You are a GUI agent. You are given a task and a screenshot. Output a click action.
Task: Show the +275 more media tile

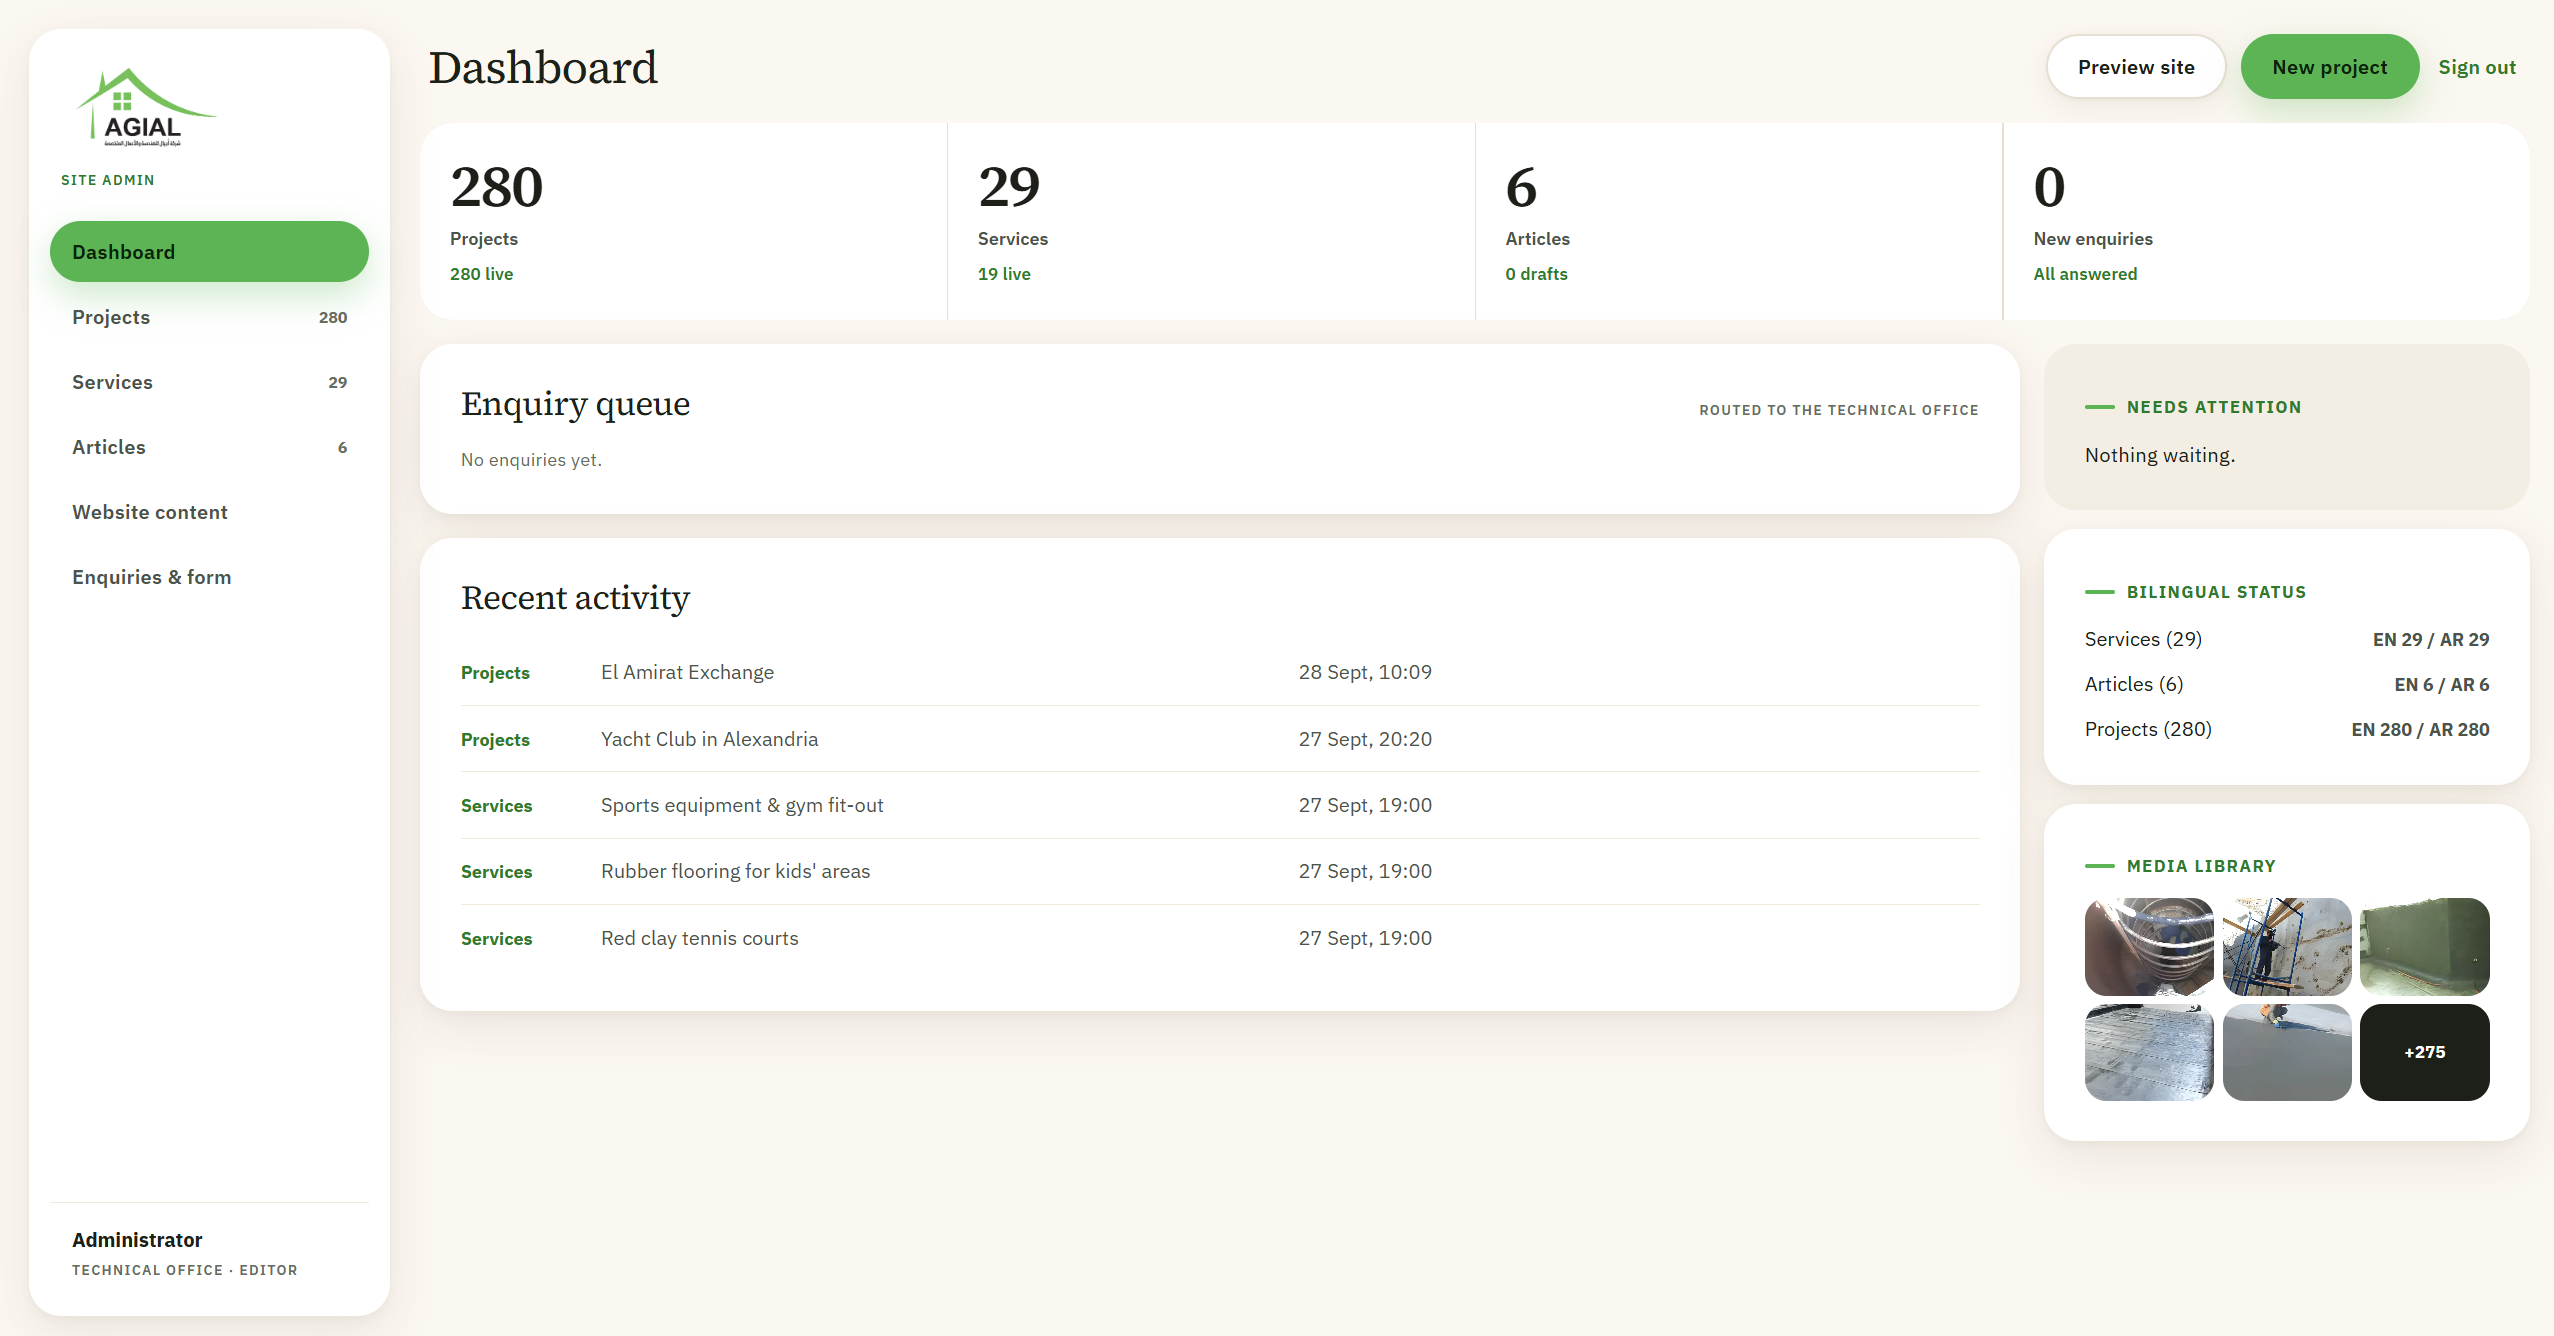(2424, 1052)
